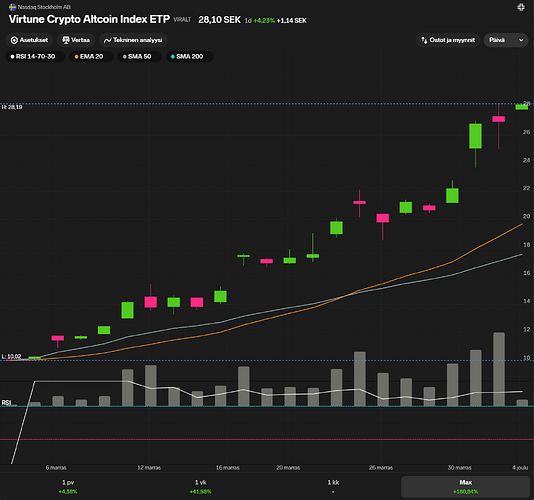Expand the Päivä interval dropdown
Screen dimensions: 534x500
506,40
